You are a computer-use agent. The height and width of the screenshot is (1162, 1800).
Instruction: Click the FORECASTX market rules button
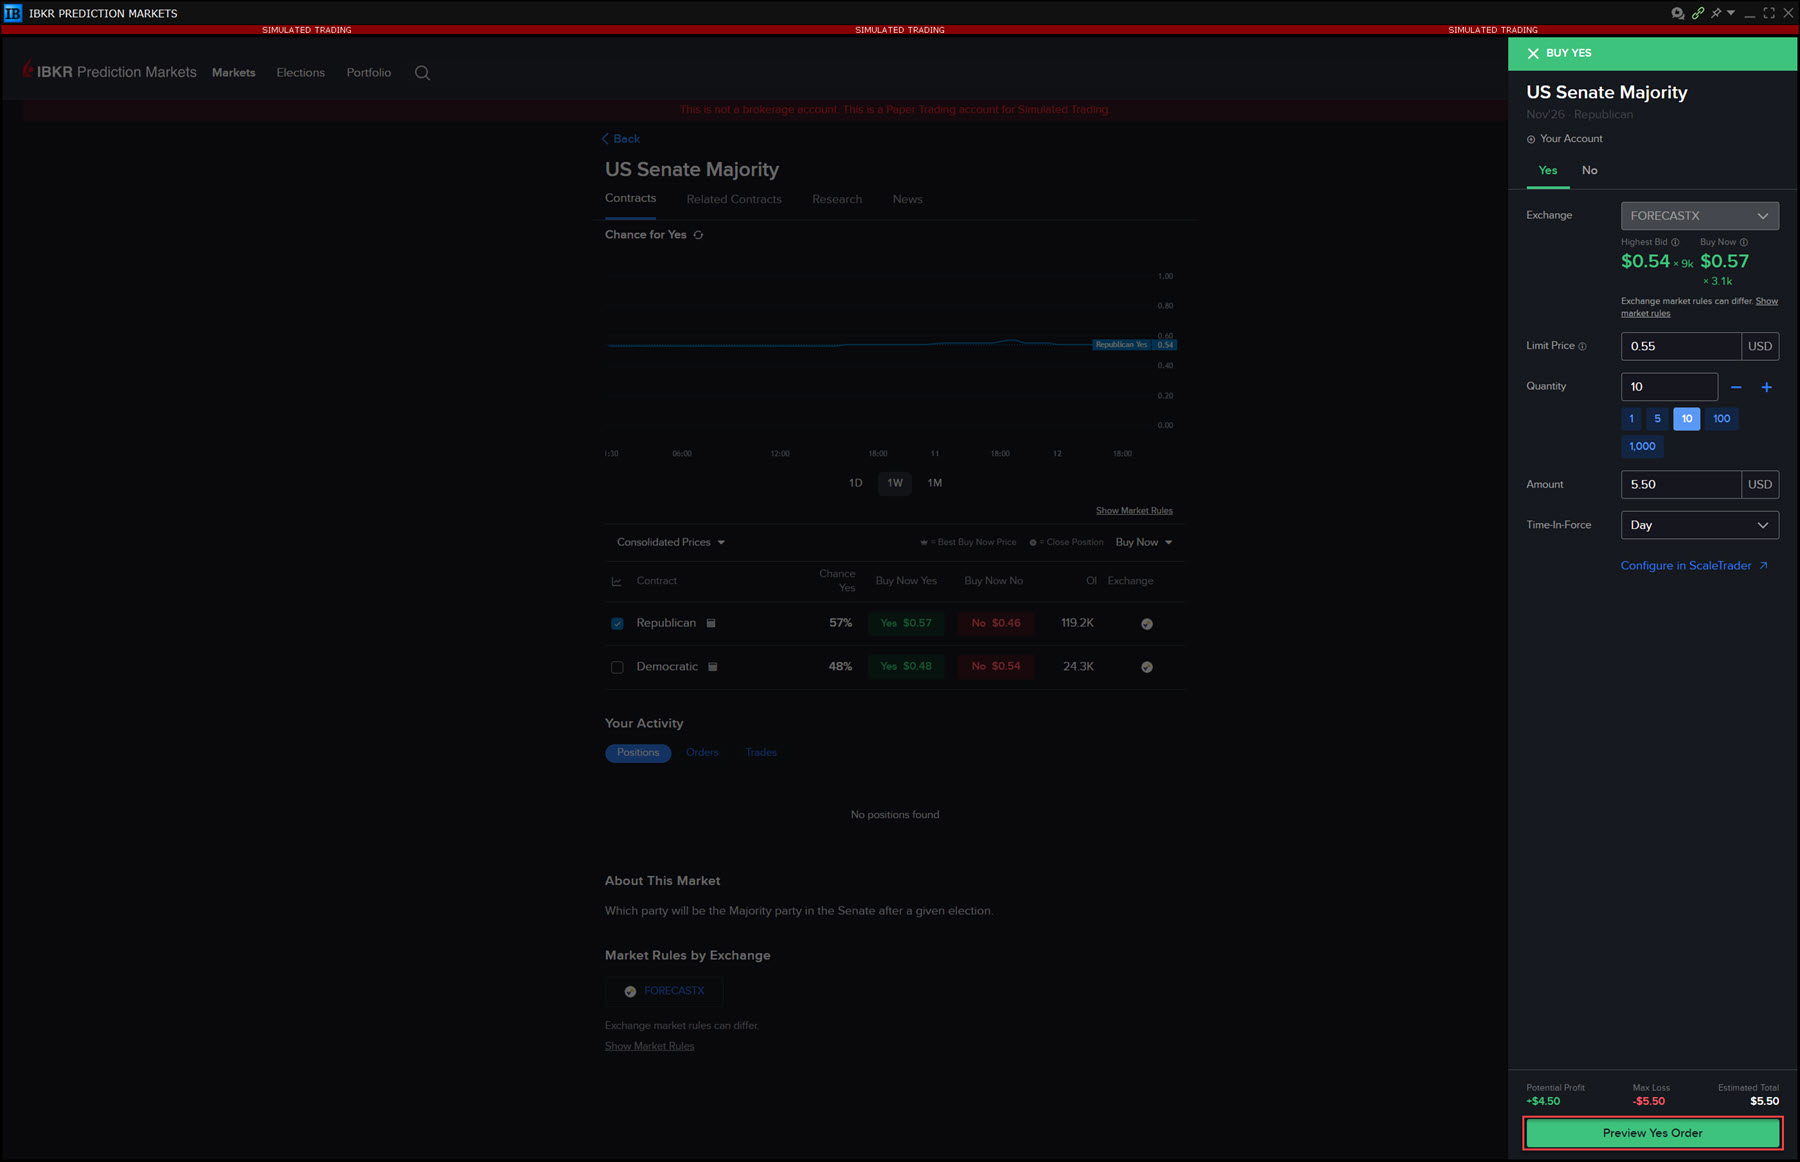664,991
